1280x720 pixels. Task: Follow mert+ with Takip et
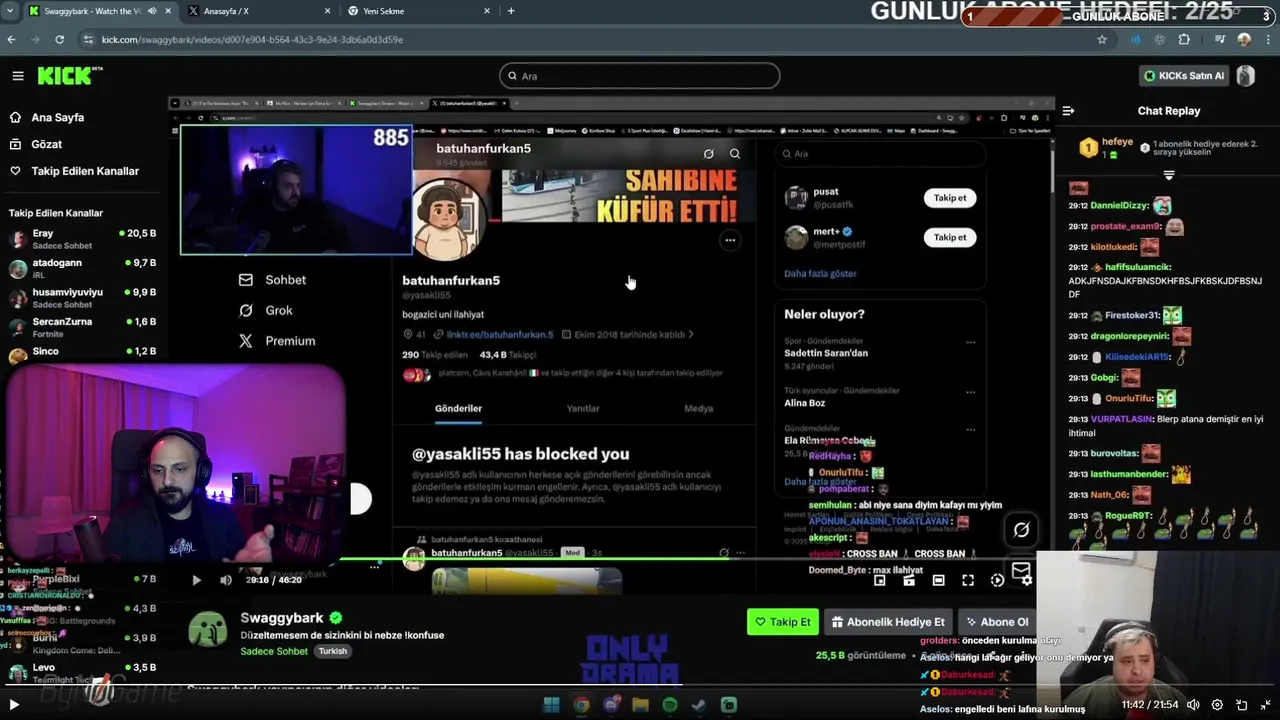pyautogui.click(x=950, y=238)
